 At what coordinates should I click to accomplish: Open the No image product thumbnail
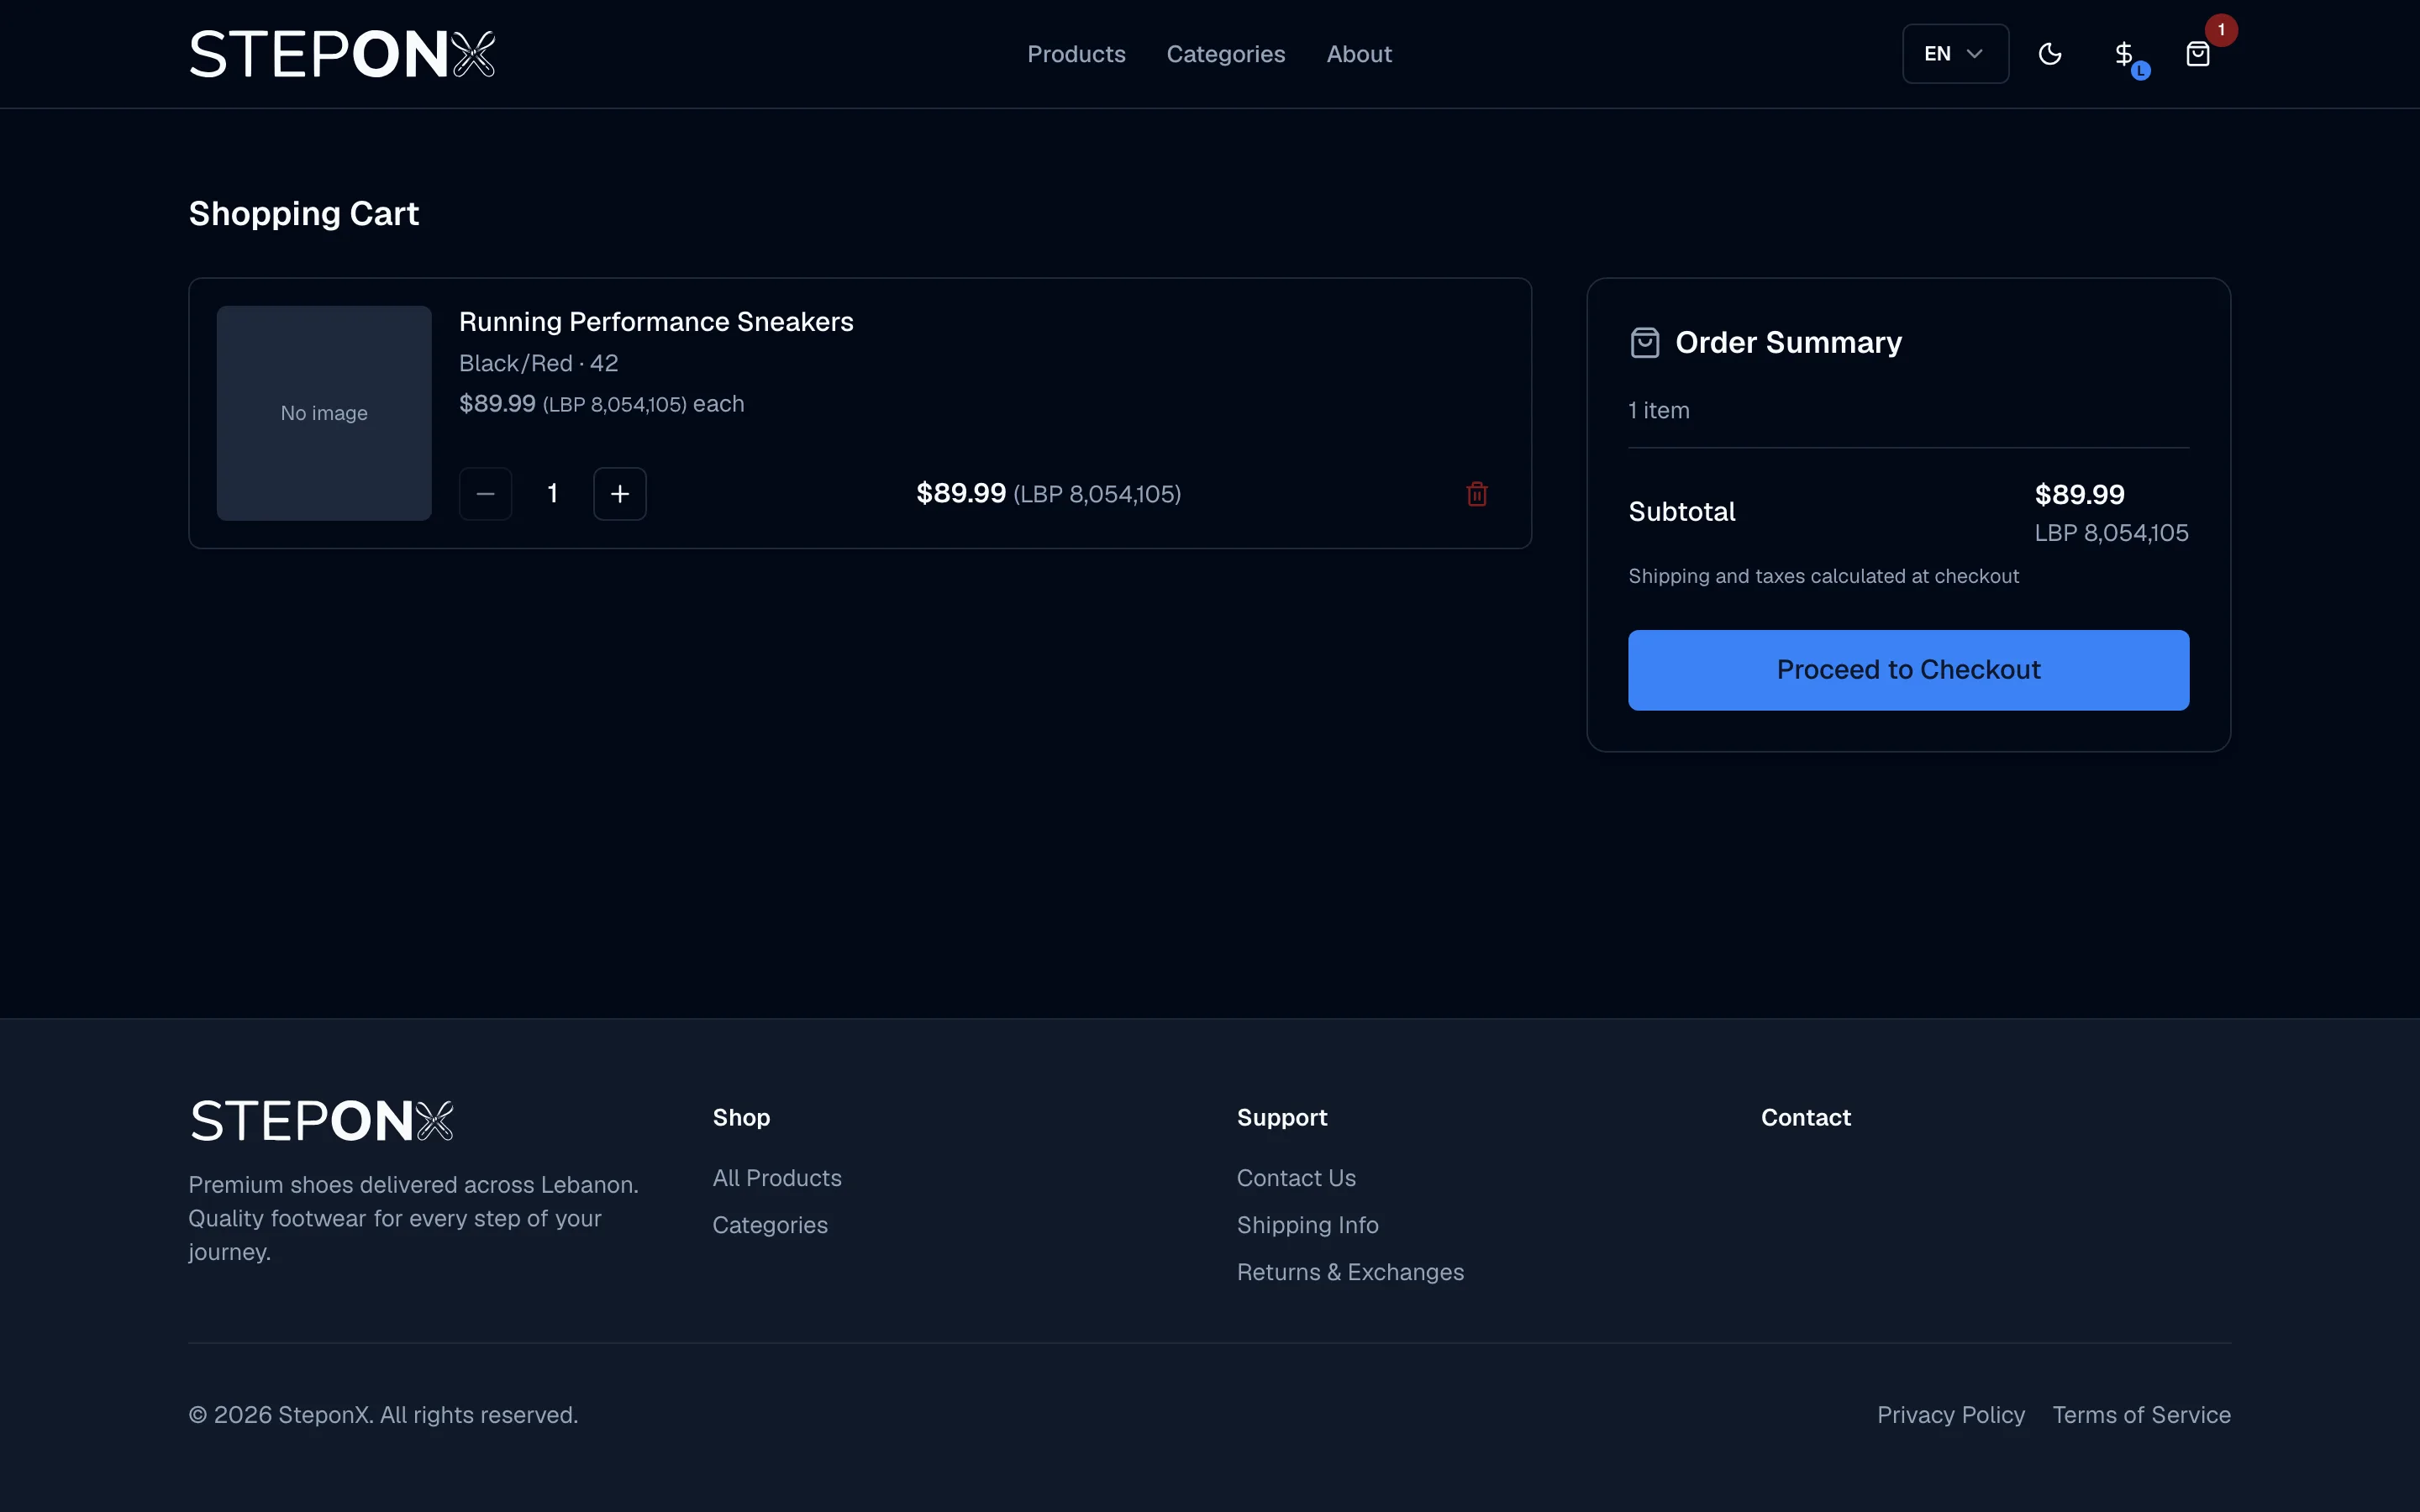click(x=324, y=413)
